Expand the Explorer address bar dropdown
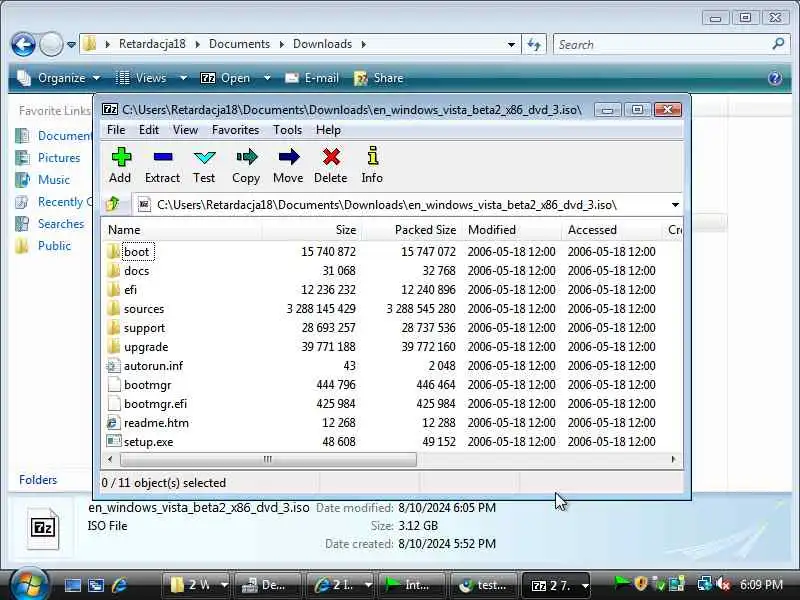800x600 pixels. click(x=511, y=44)
